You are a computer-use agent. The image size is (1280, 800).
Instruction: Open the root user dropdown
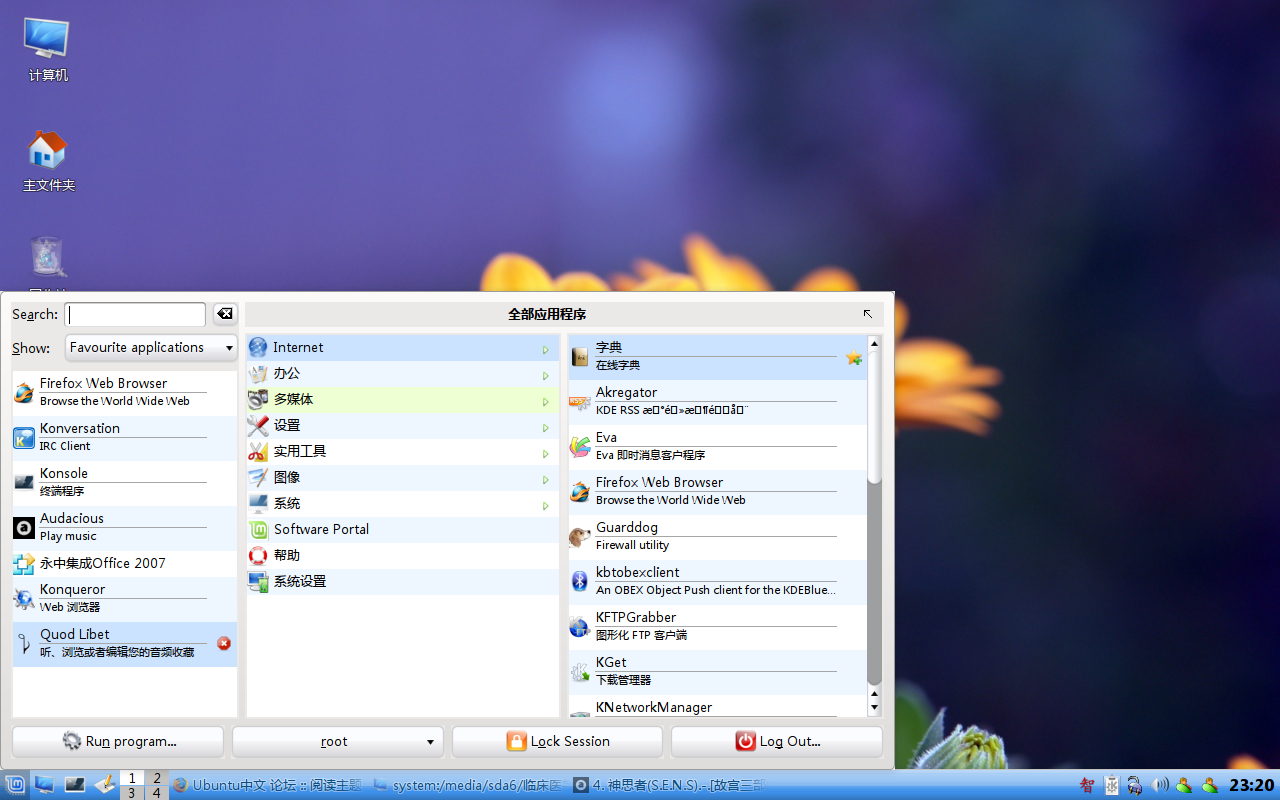(x=337, y=741)
